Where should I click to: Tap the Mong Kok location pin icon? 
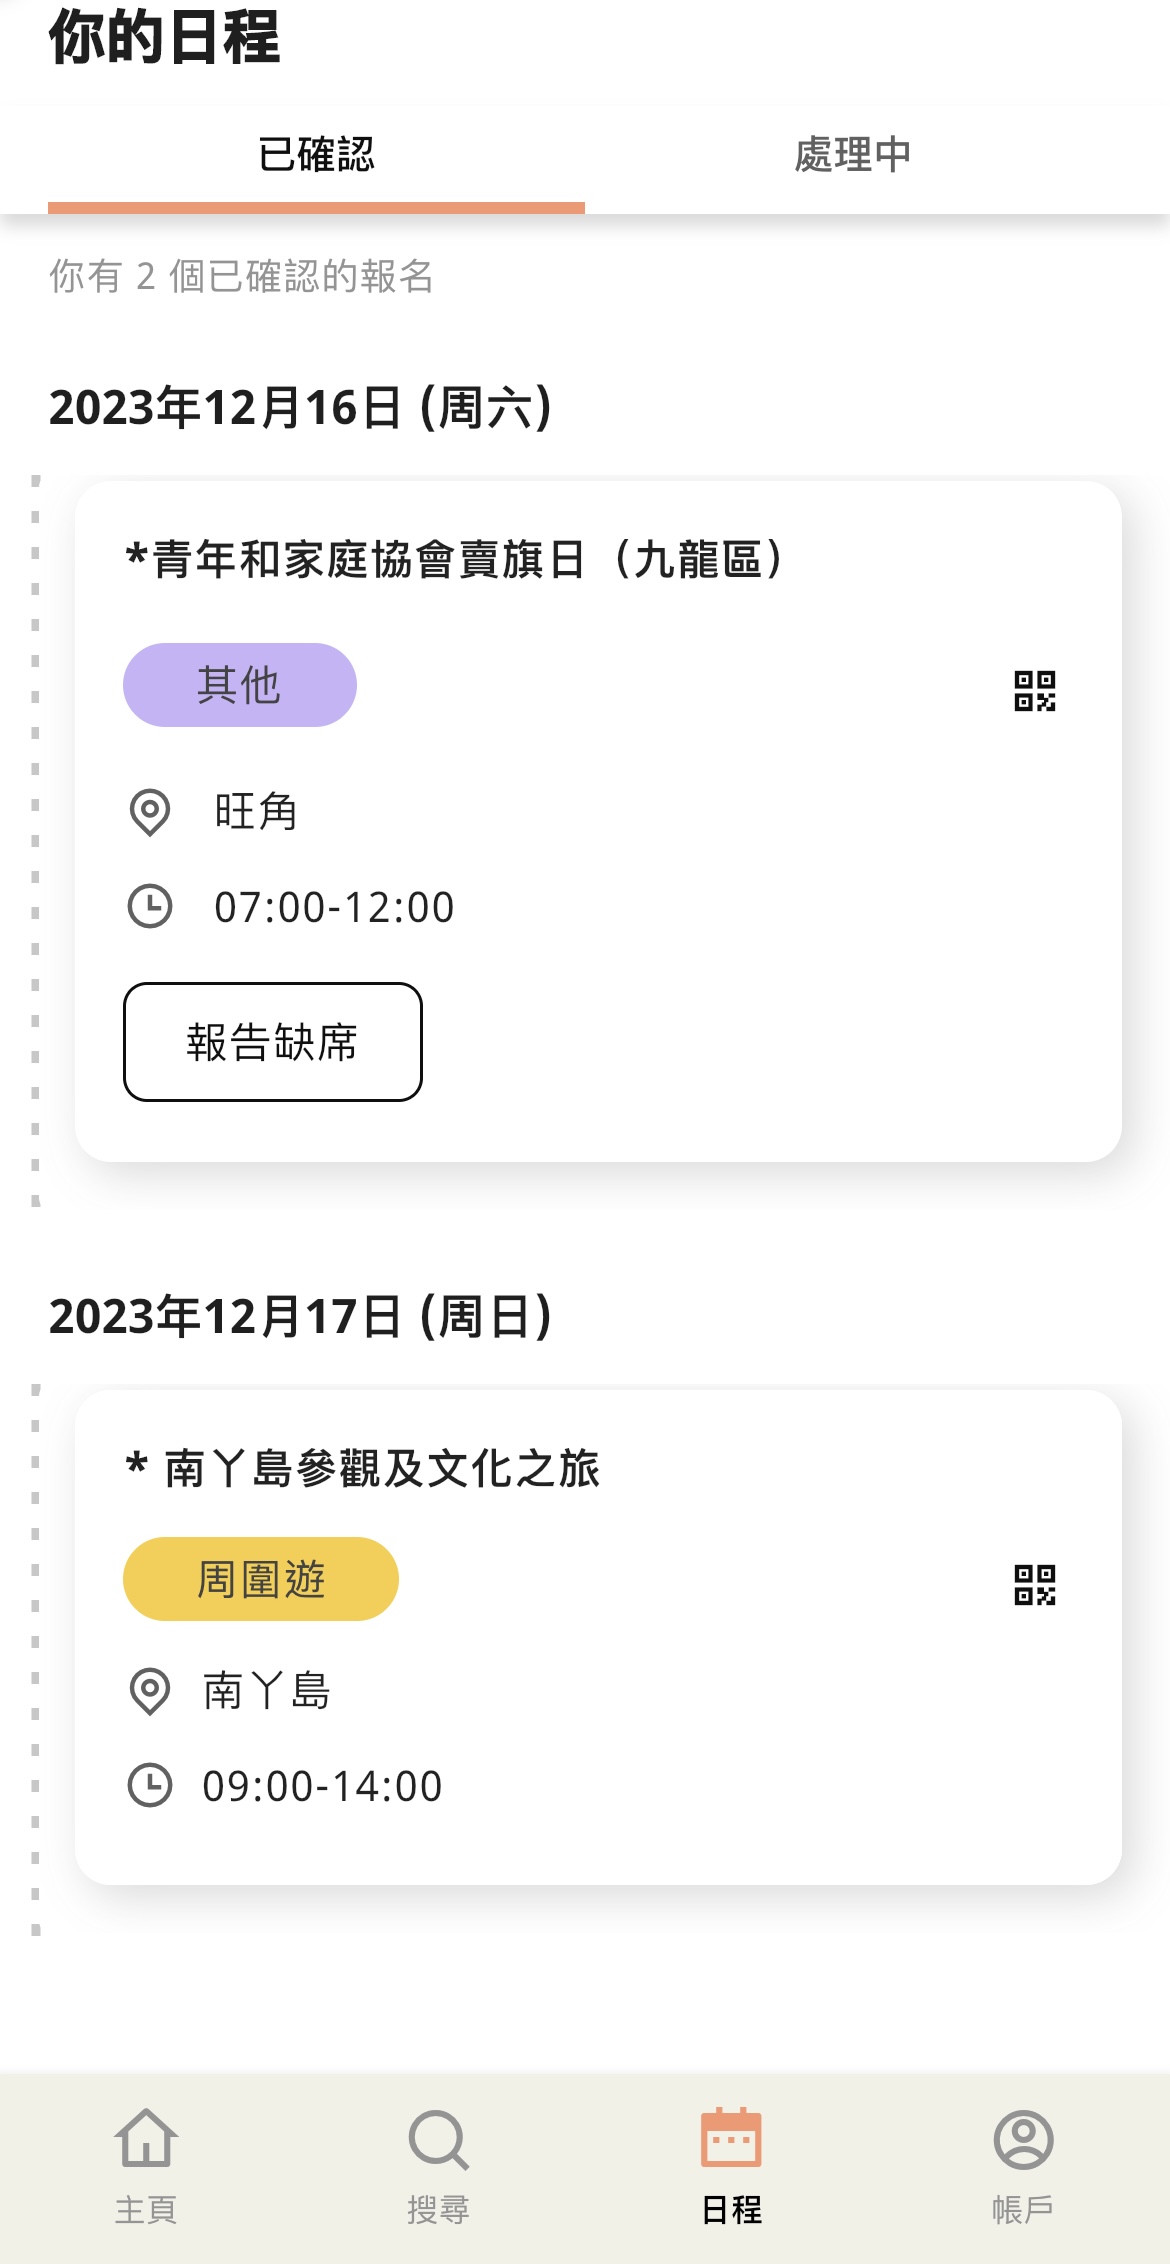pyautogui.click(x=150, y=812)
